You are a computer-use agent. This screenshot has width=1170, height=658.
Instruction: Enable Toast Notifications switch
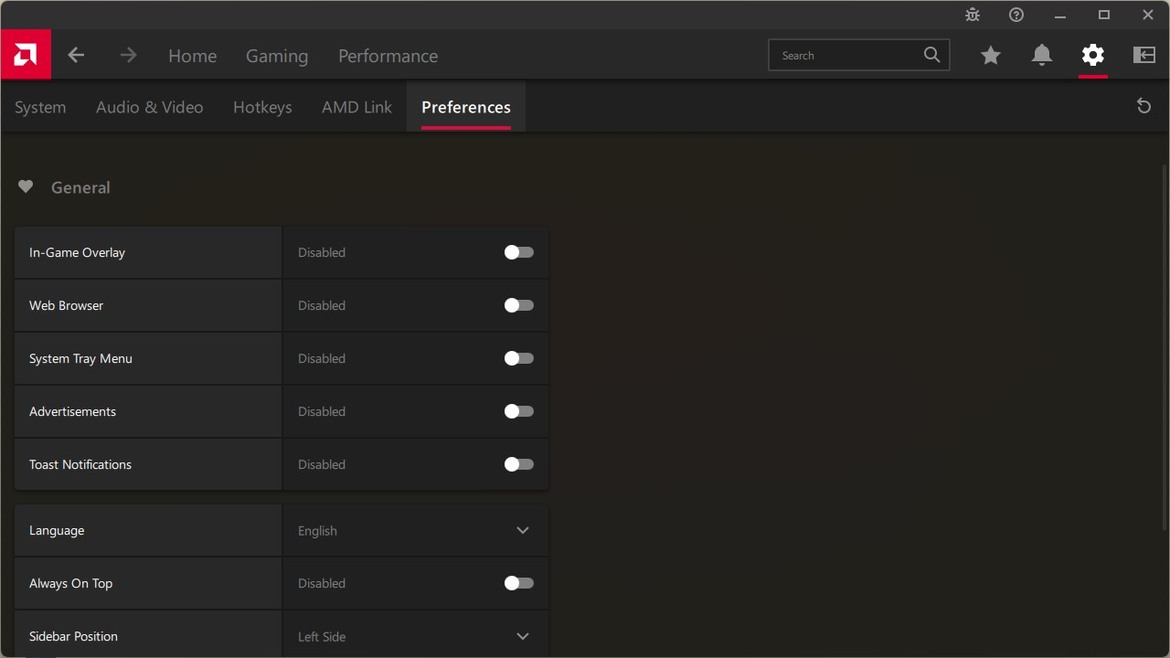pyautogui.click(x=519, y=464)
